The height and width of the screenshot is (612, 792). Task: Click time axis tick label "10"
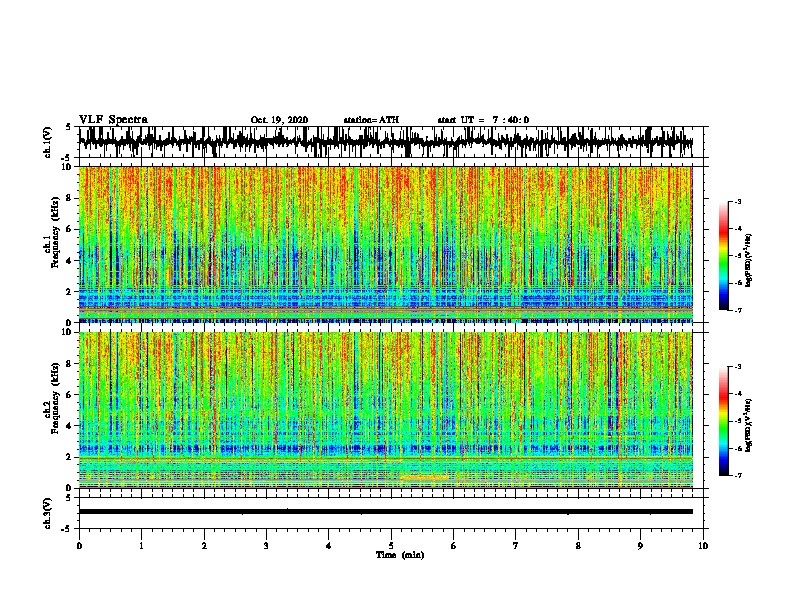703,546
